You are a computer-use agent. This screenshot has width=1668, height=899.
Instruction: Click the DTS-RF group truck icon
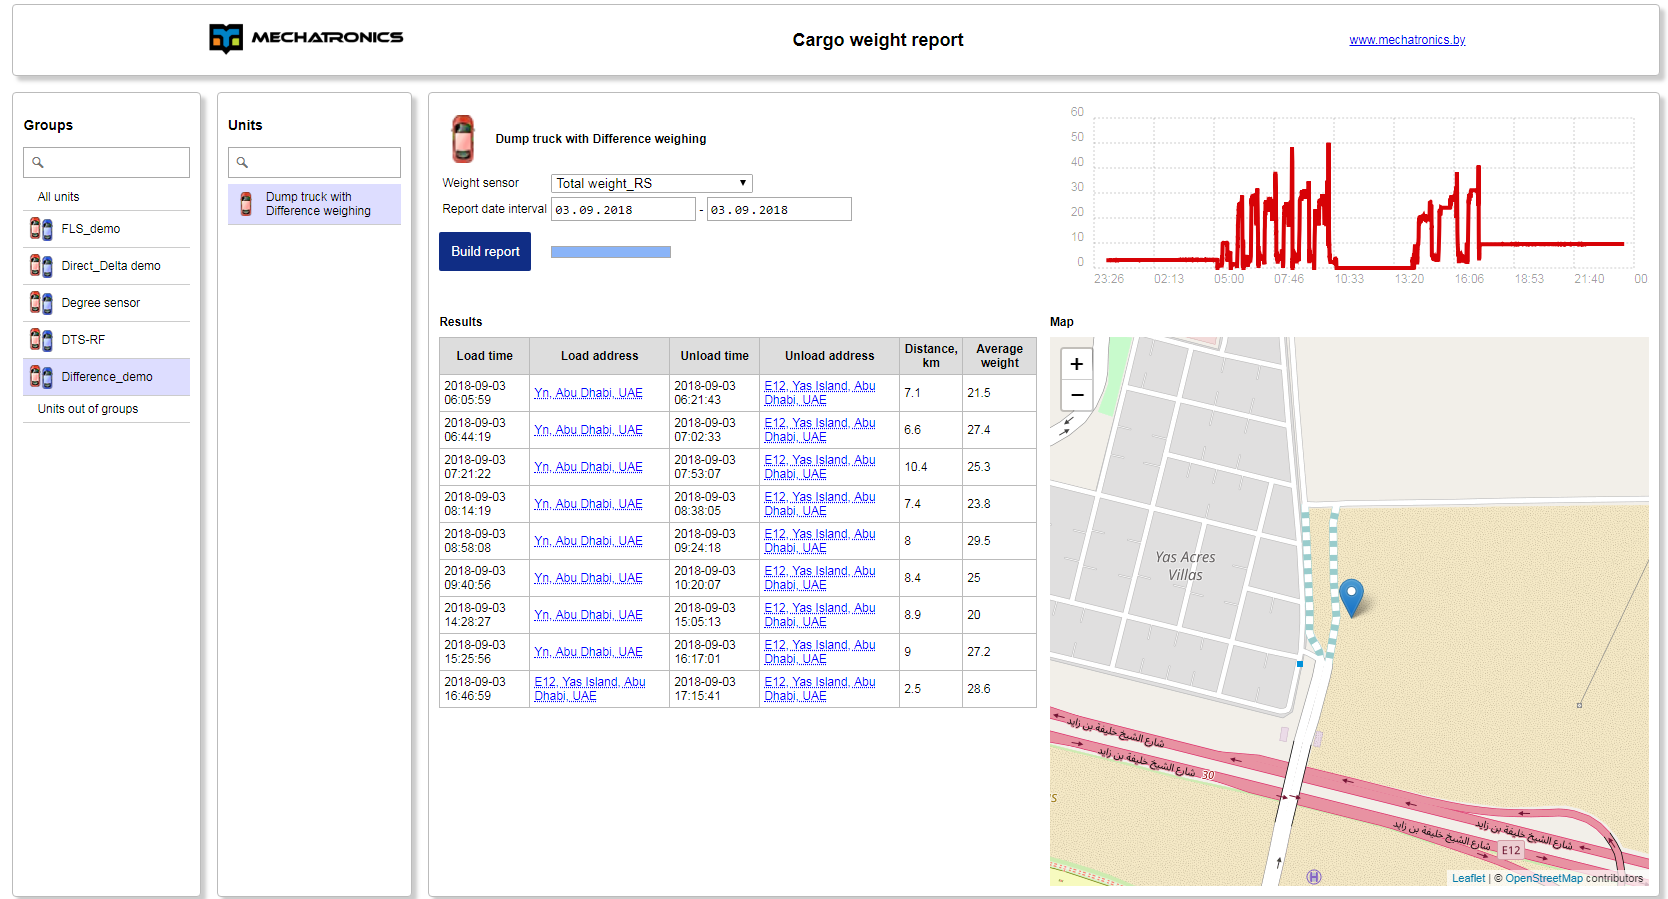click(41, 340)
